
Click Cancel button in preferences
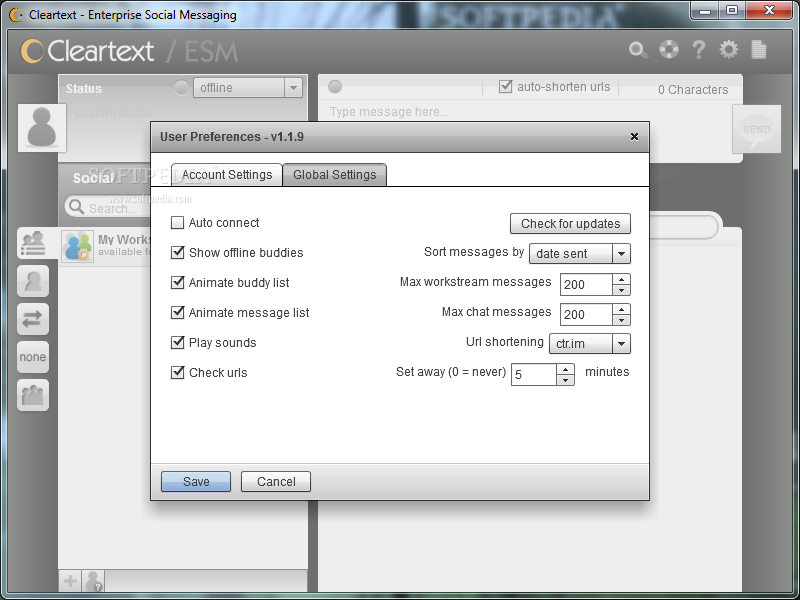[276, 482]
